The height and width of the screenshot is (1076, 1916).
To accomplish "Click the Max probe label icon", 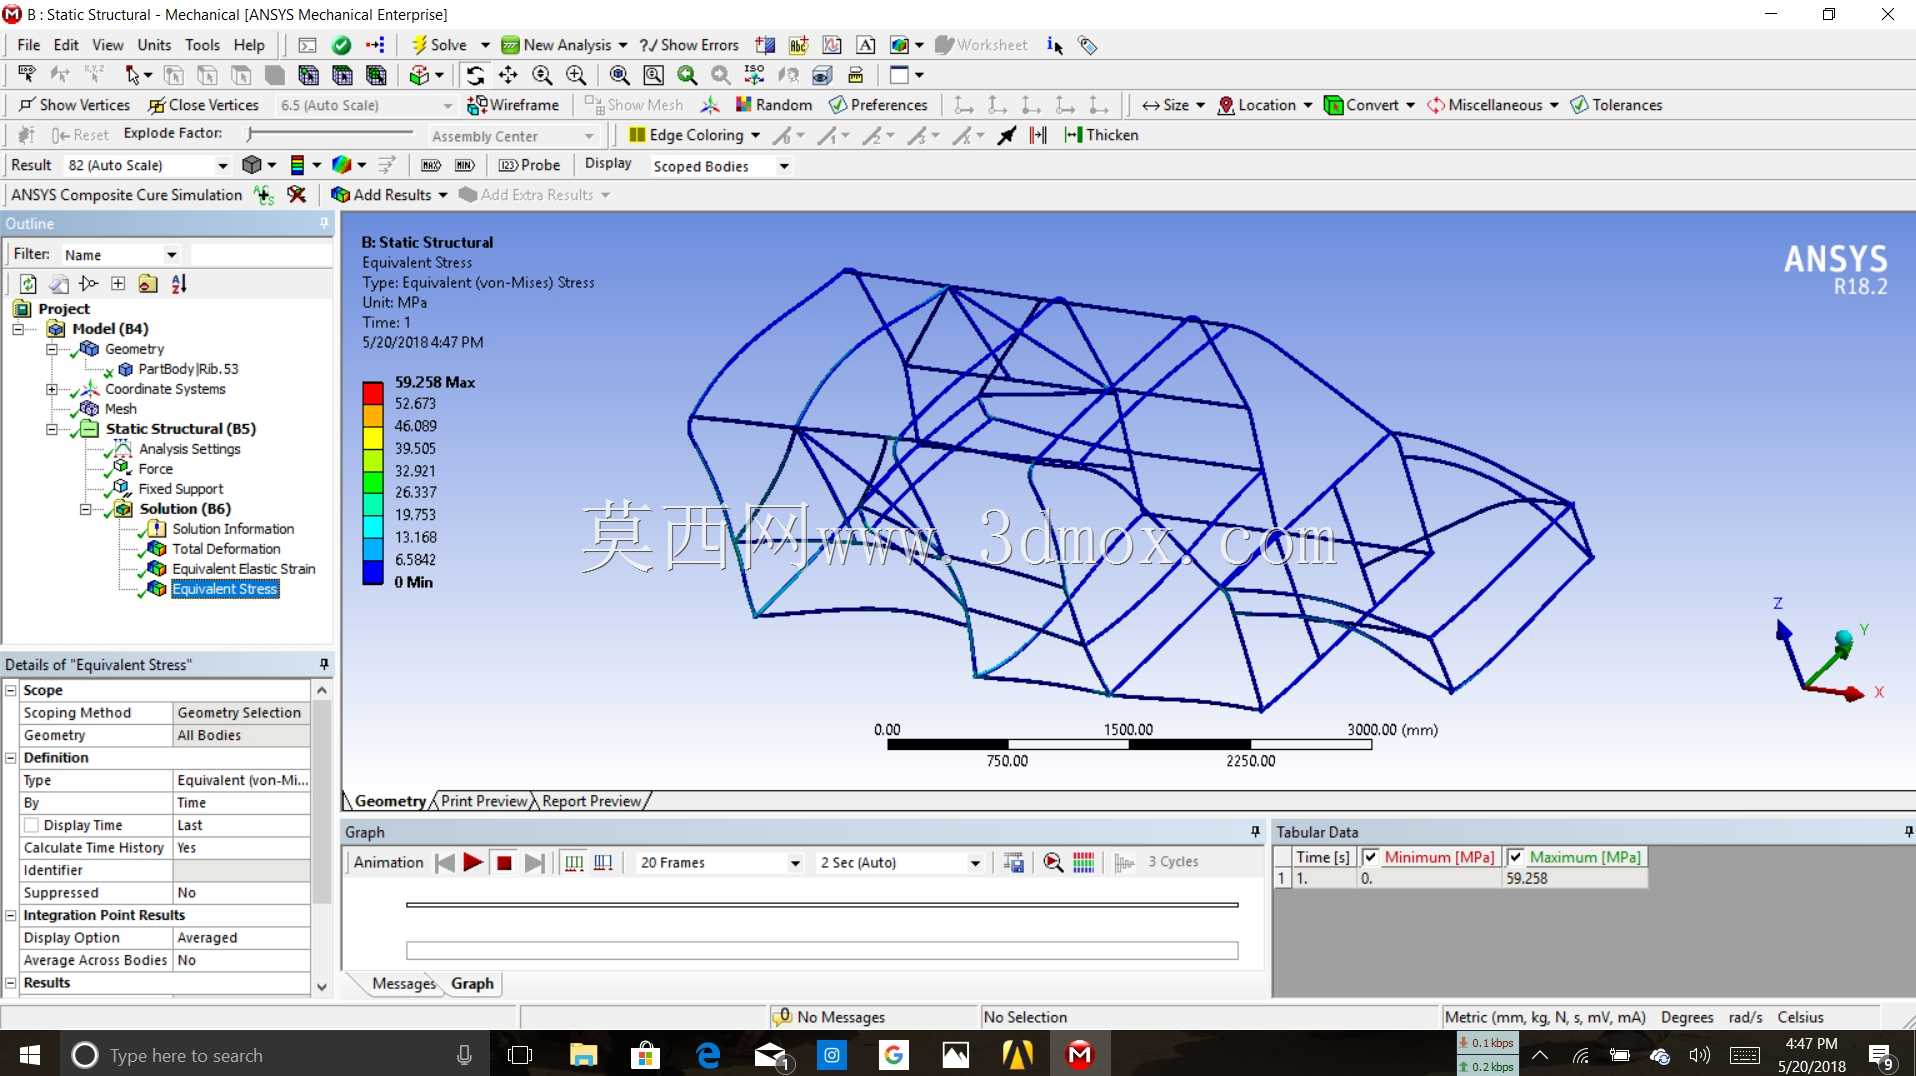I will point(431,165).
